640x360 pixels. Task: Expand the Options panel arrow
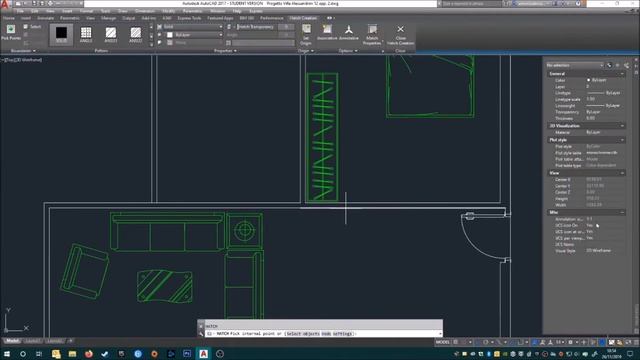(x=356, y=51)
